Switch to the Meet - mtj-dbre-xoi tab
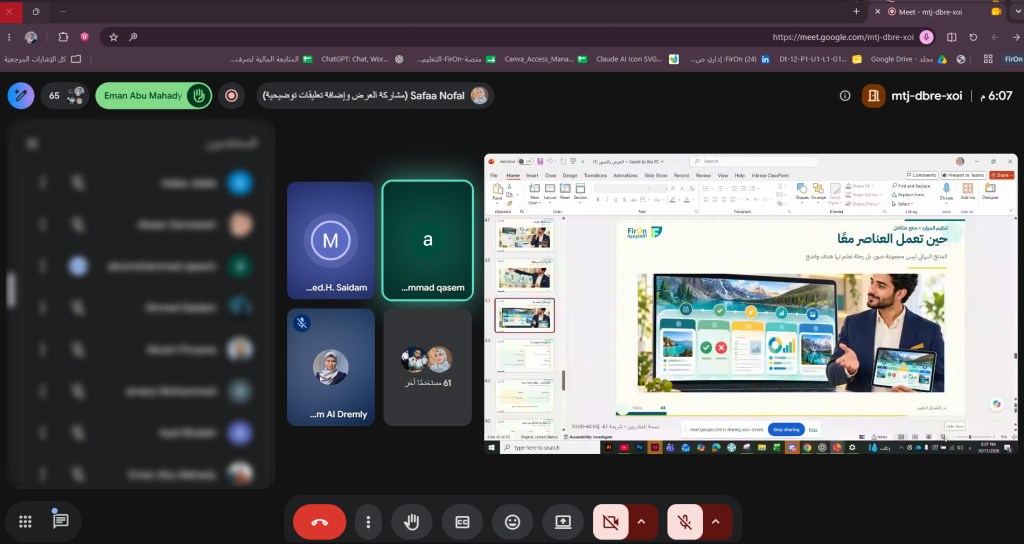Image resolution: width=1024 pixels, height=544 pixels. (x=940, y=12)
